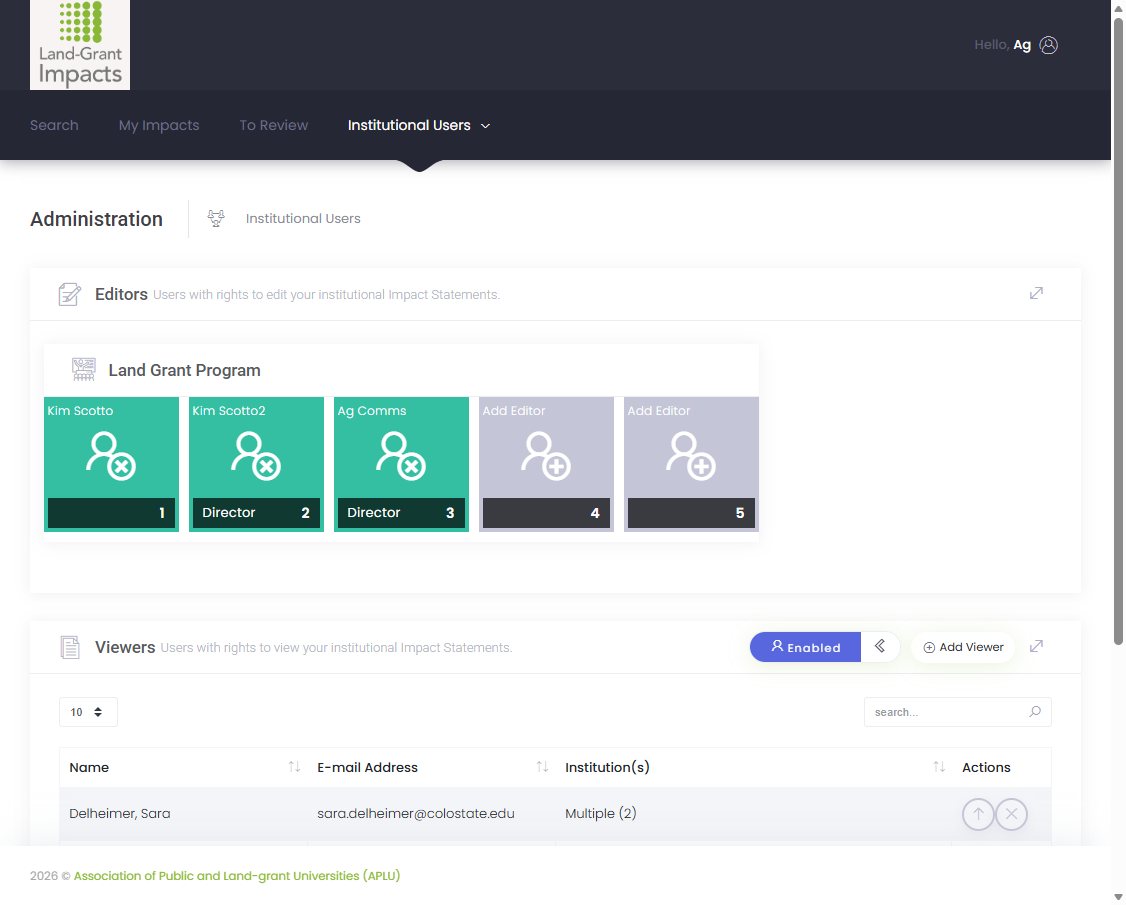Click the Land-Grant Impacts logo
The width and height of the screenshot is (1126, 905).
pyautogui.click(x=80, y=45)
